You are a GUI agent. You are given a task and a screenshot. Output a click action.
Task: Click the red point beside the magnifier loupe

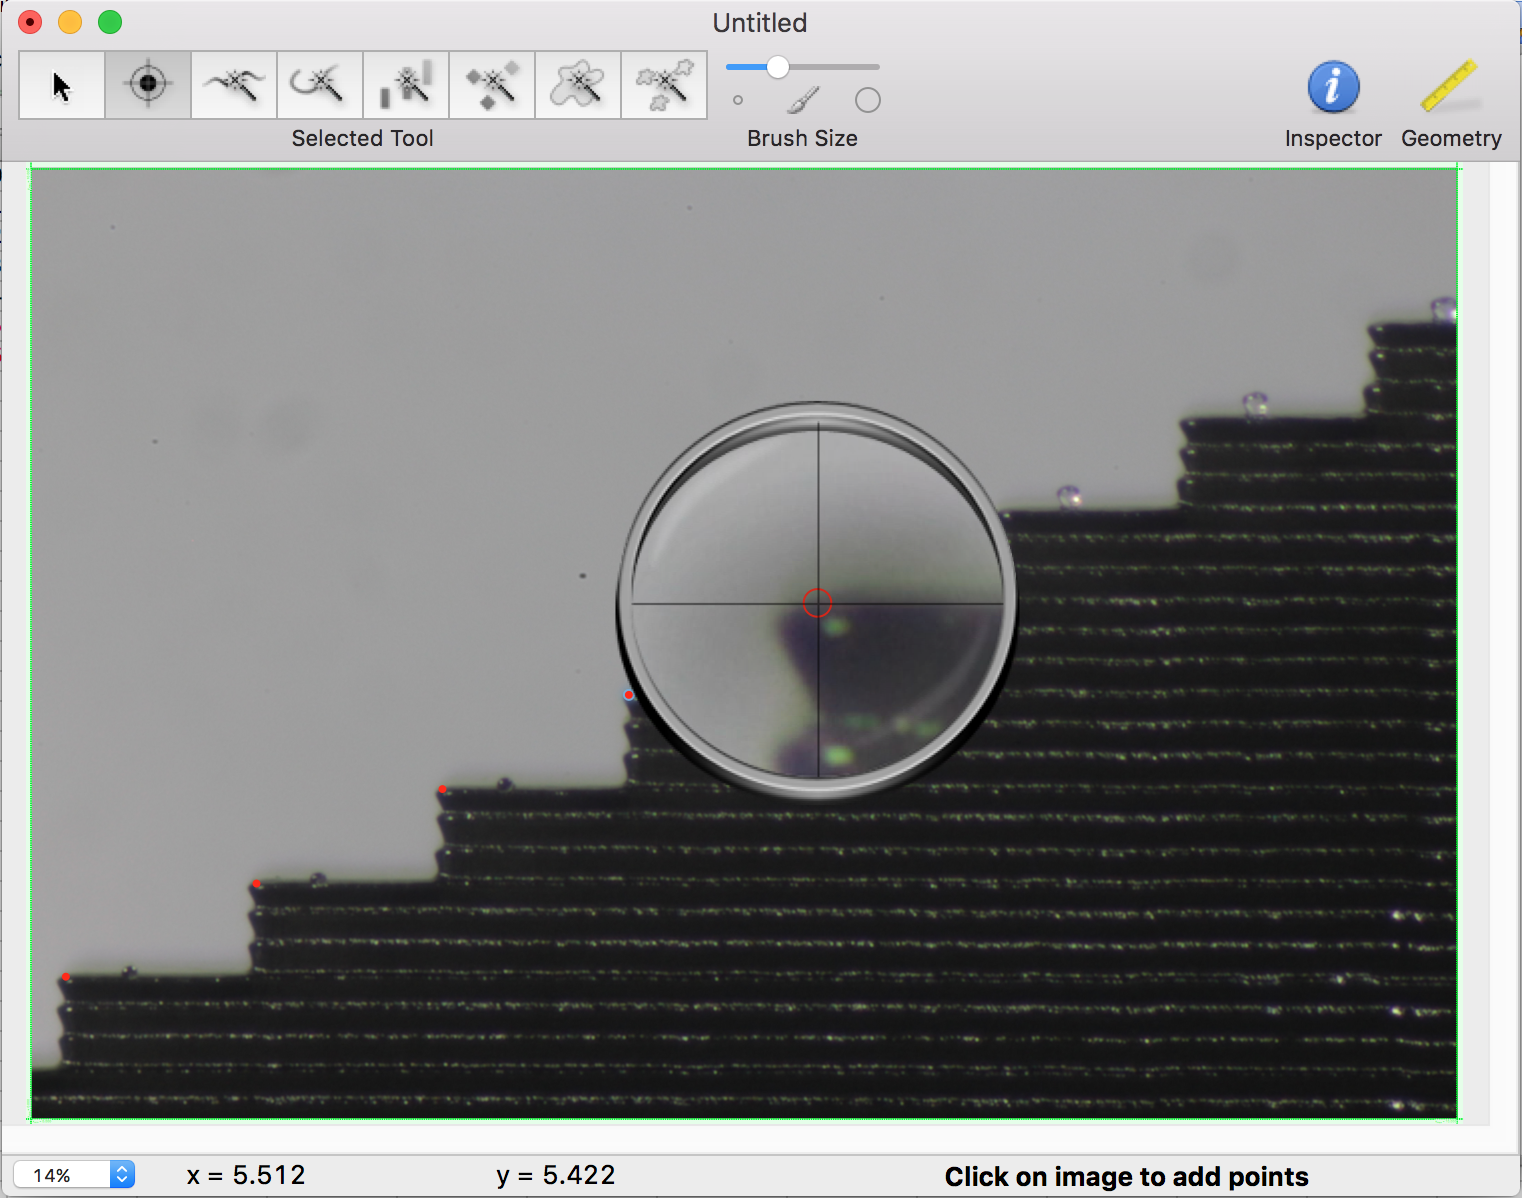pos(629,695)
